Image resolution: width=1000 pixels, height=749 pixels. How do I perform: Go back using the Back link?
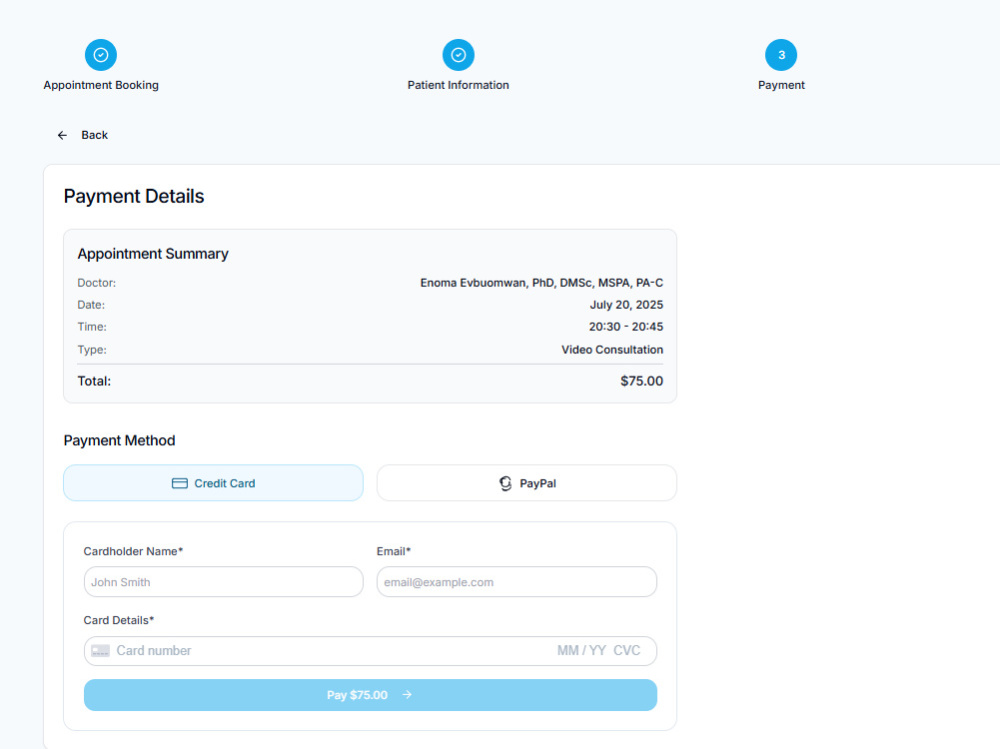94,135
